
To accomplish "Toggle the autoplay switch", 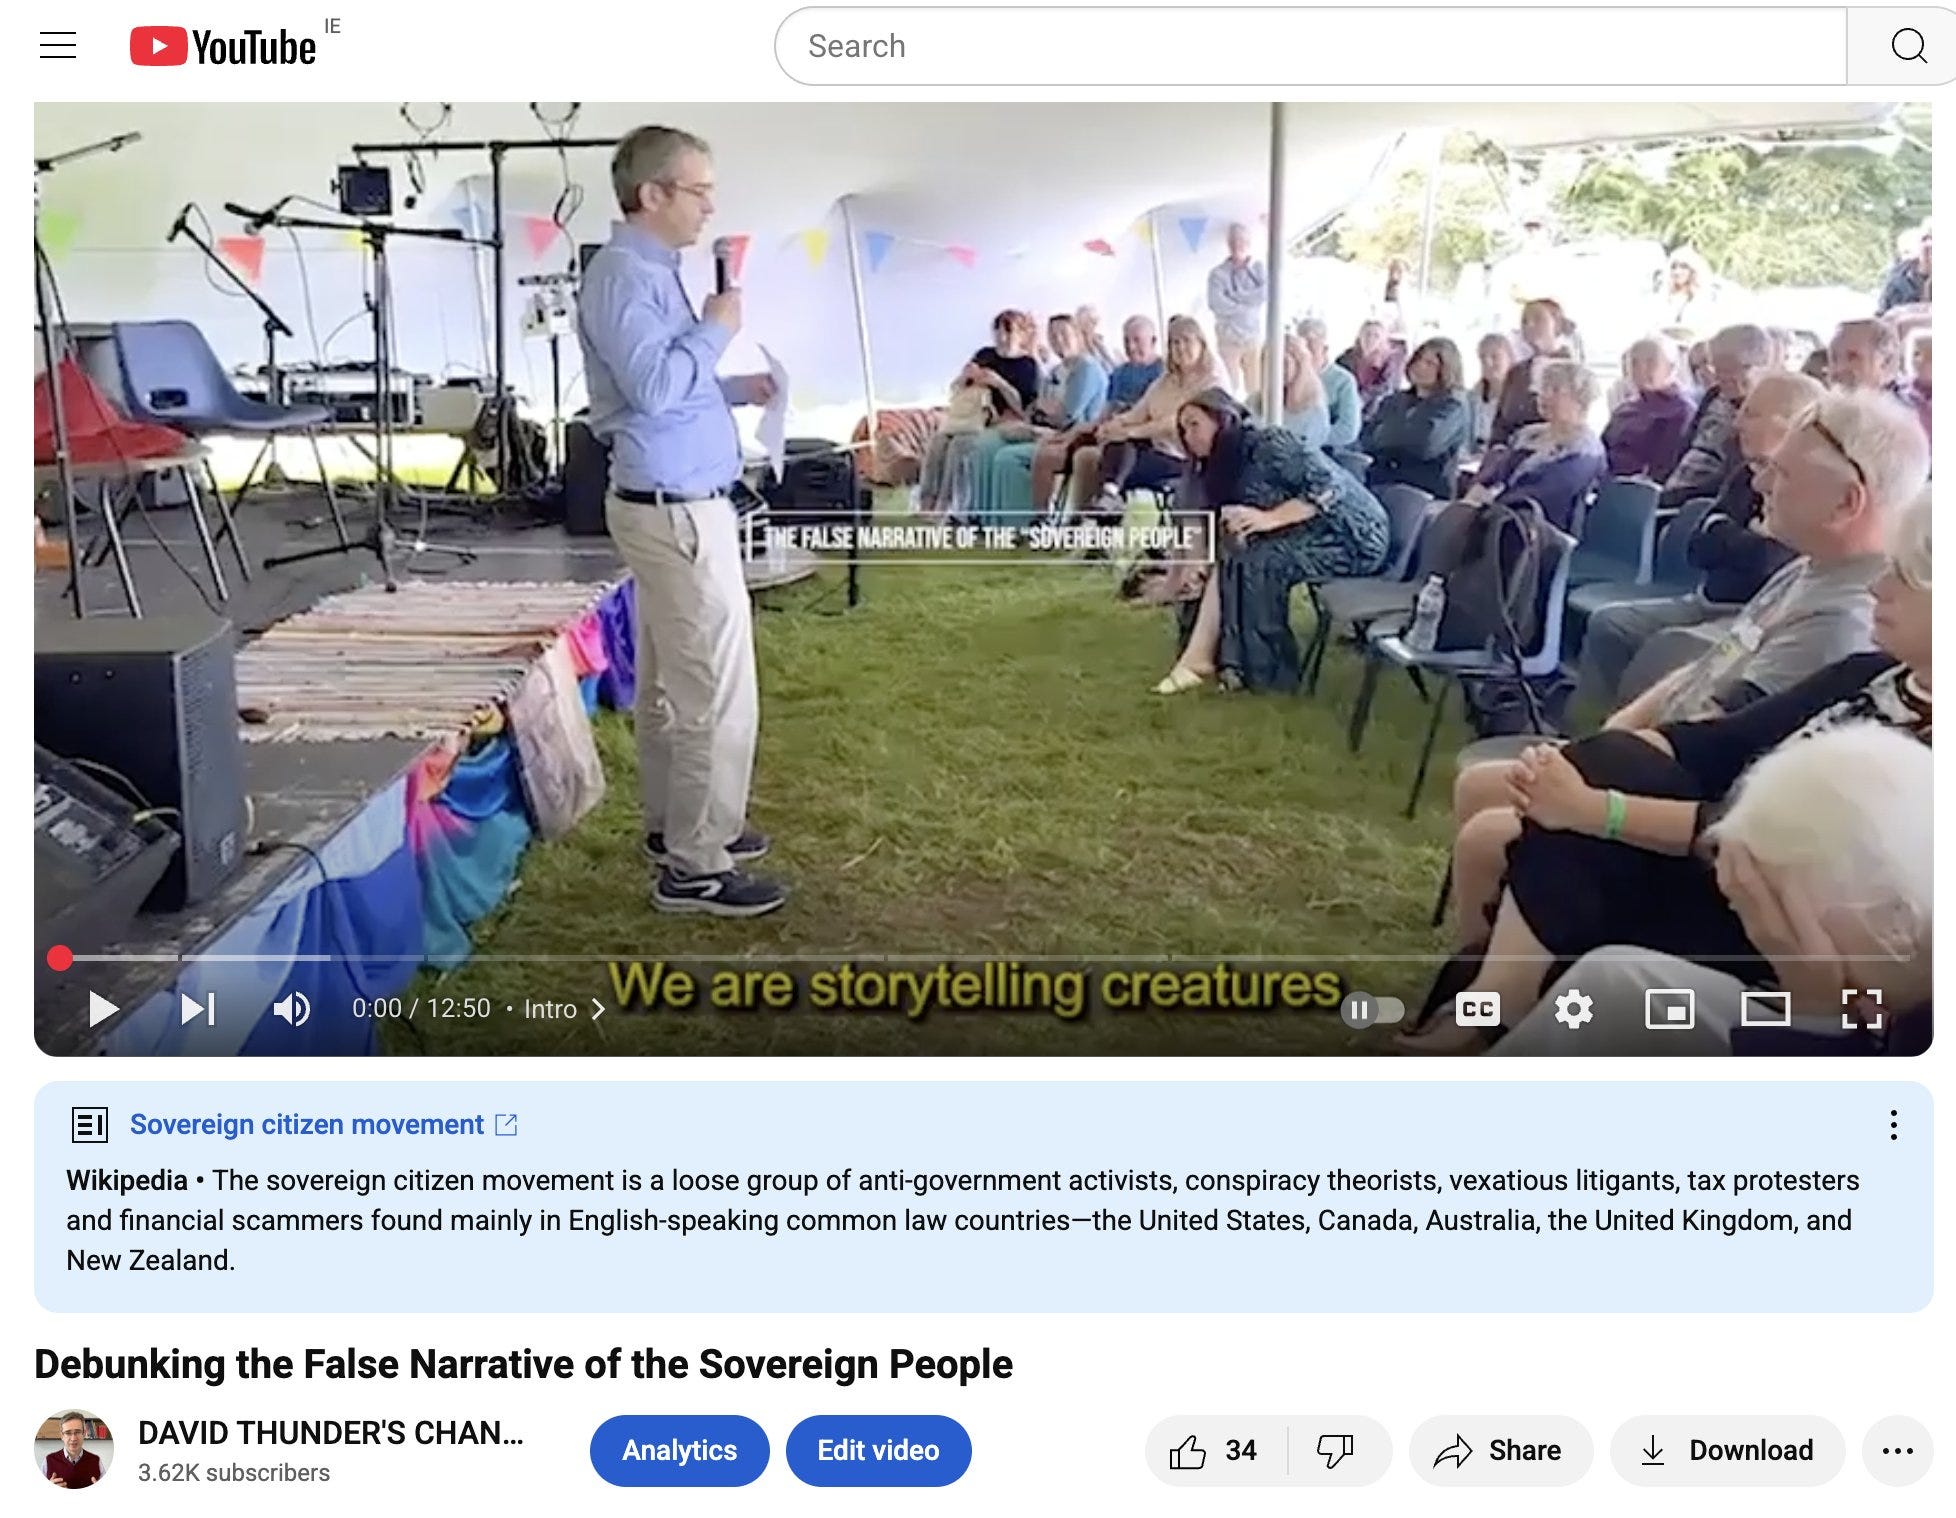I will point(1372,1010).
